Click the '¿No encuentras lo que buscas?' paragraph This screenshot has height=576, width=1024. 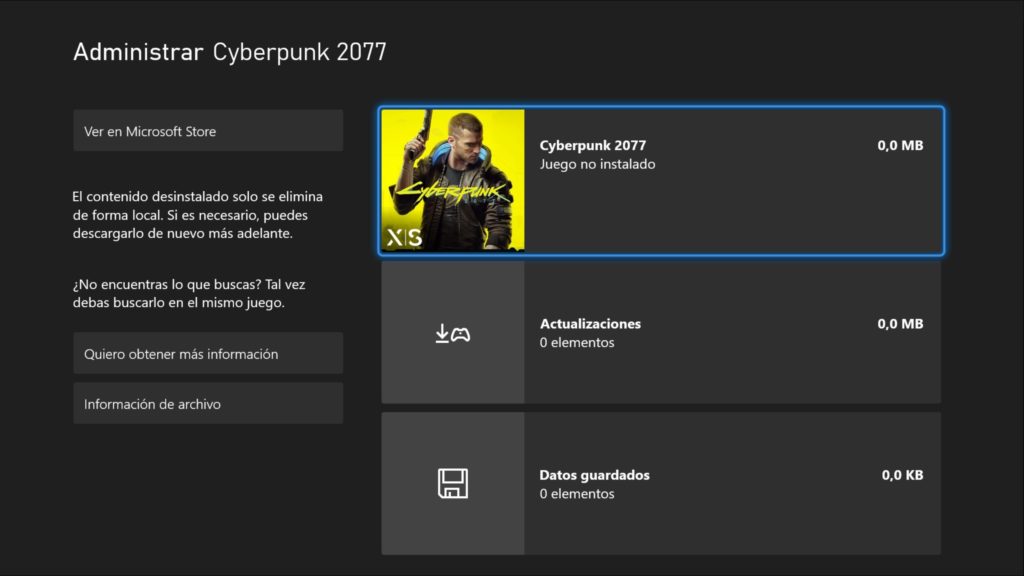189,293
